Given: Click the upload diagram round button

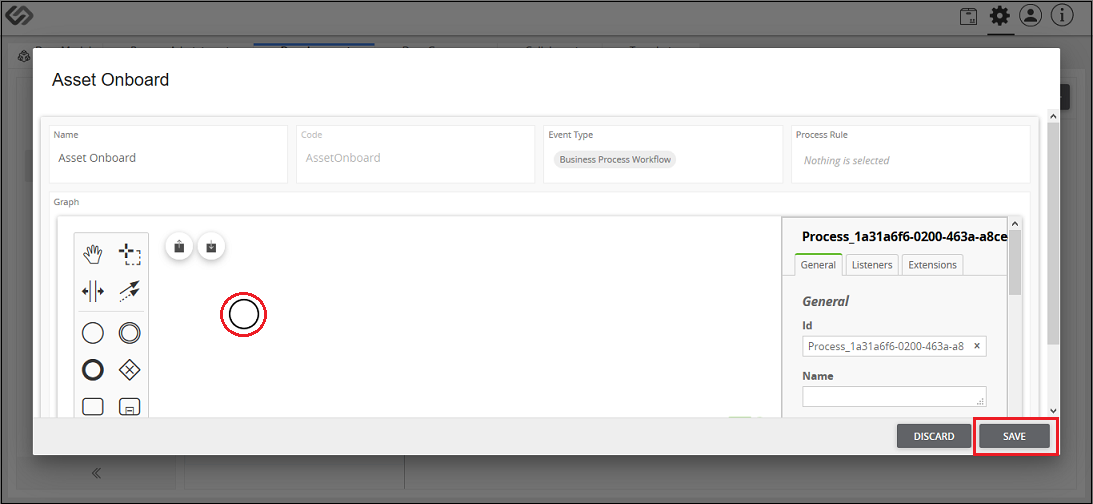Looking at the screenshot, I should [179, 246].
